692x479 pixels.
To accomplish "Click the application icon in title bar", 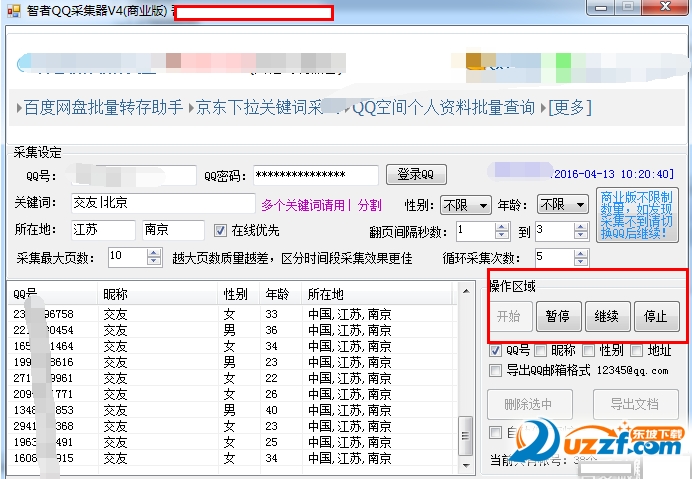I will [14, 11].
